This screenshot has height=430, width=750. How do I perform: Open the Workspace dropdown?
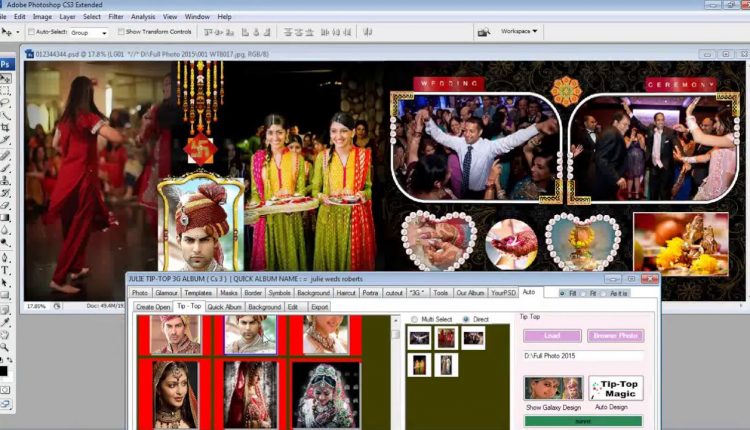[519, 31]
